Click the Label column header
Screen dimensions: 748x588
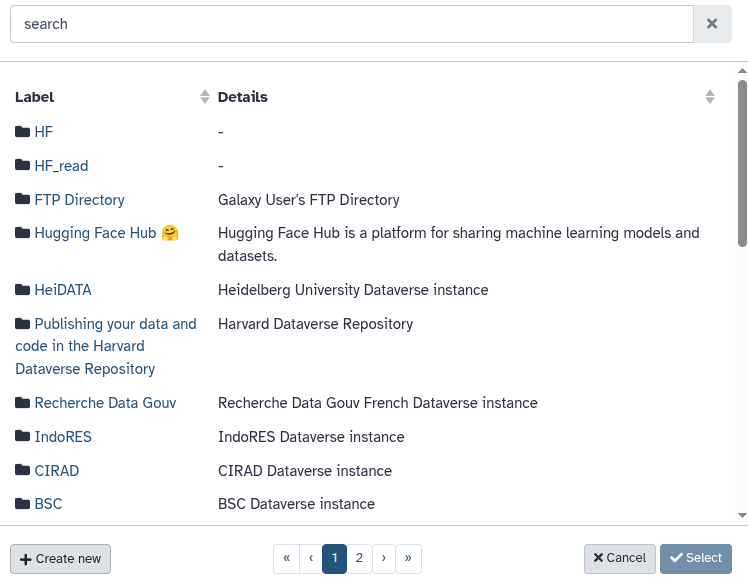(x=34, y=97)
